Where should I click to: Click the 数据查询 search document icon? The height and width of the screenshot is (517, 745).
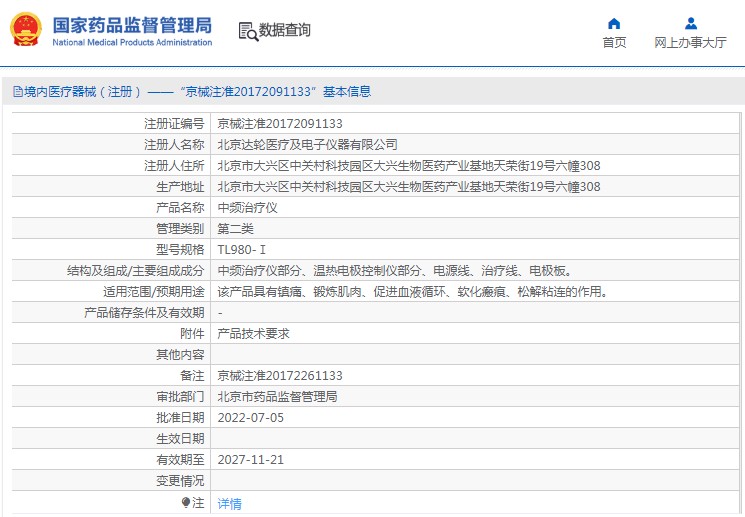pyautogui.click(x=248, y=31)
